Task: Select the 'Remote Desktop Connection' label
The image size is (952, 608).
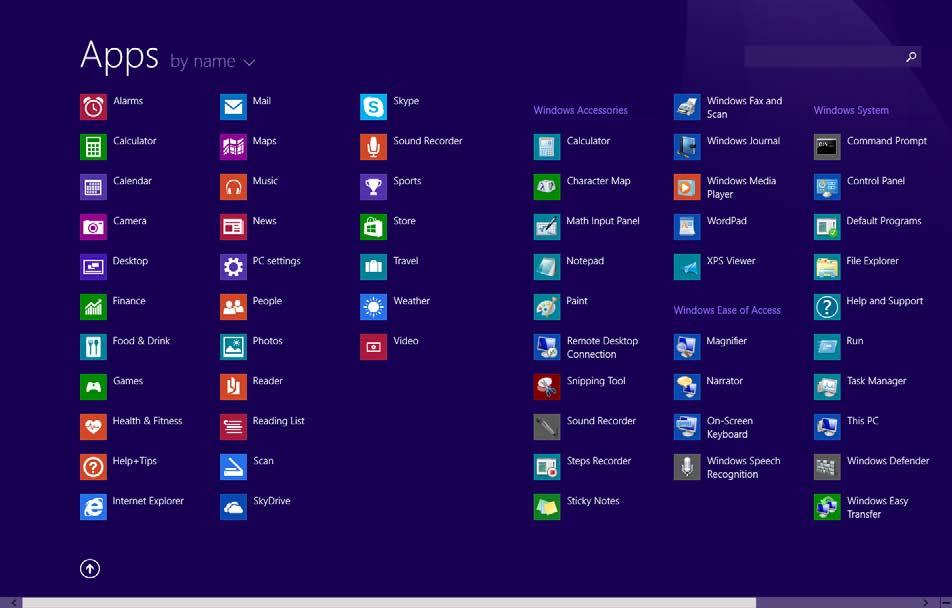Action: pos(602,347)
